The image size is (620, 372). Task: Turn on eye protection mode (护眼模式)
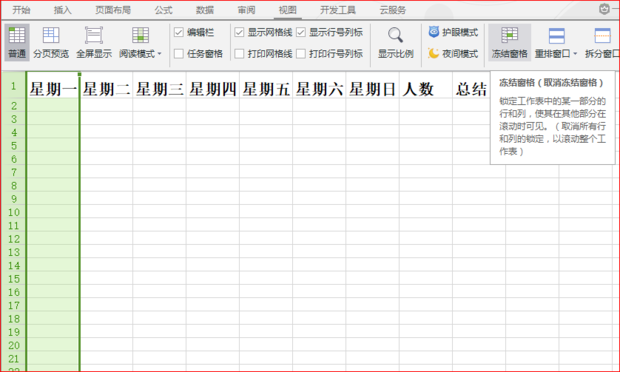[x=453, y=32]
